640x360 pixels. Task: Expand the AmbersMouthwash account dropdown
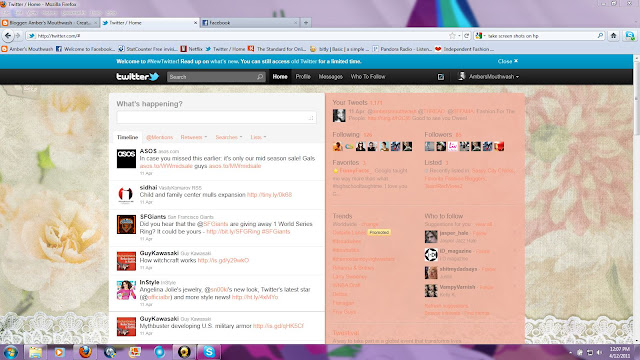[x=489, y=77]
